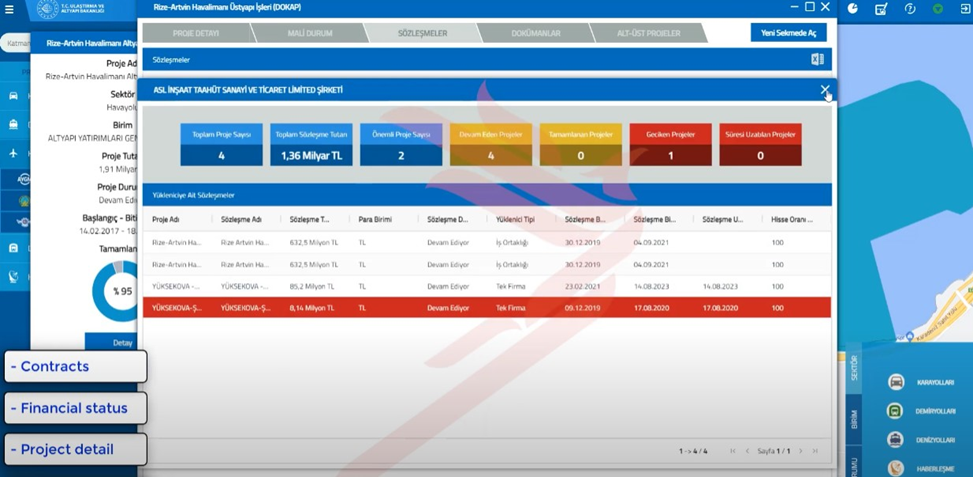Click the 09.12.2019 date in red row

pyautogui.click(x=583, y=308)
